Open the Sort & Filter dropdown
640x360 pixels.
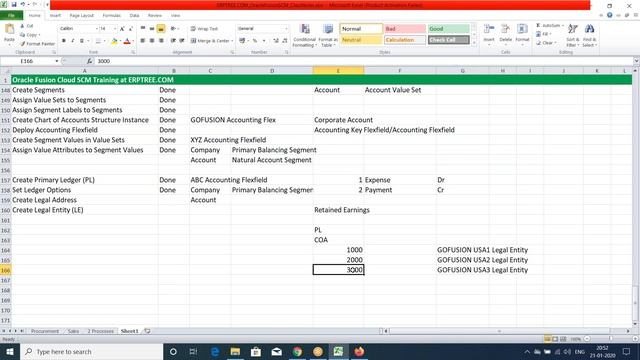point(573,35)
